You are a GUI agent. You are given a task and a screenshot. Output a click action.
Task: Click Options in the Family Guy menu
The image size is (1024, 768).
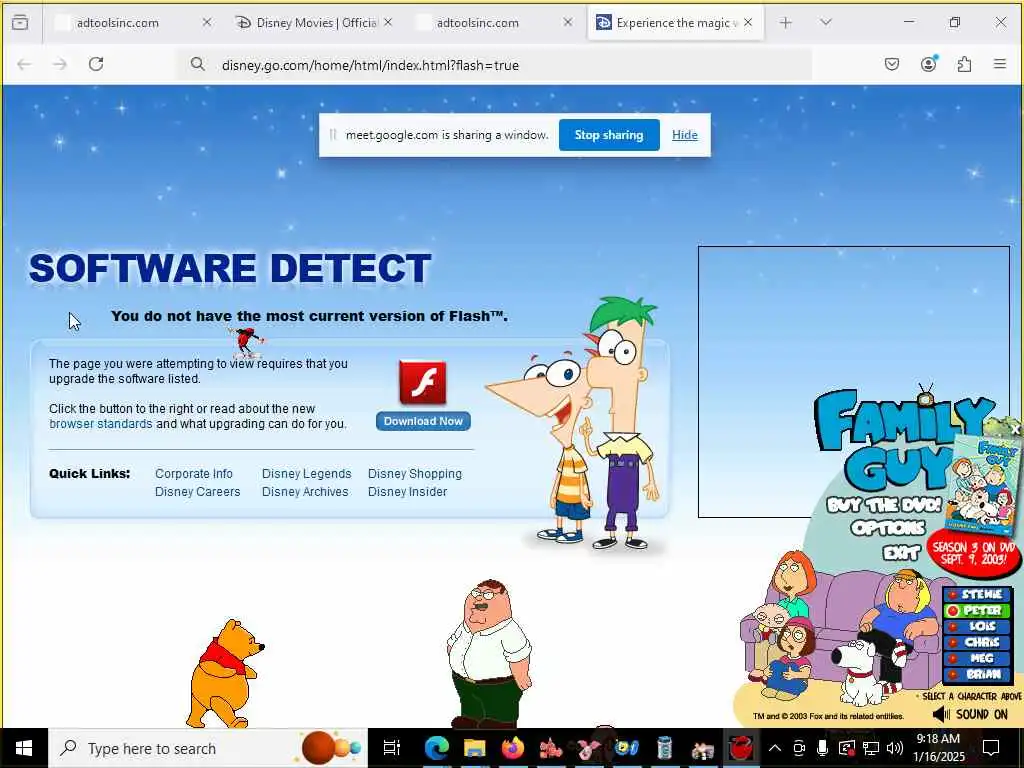(x=888, y=528)
